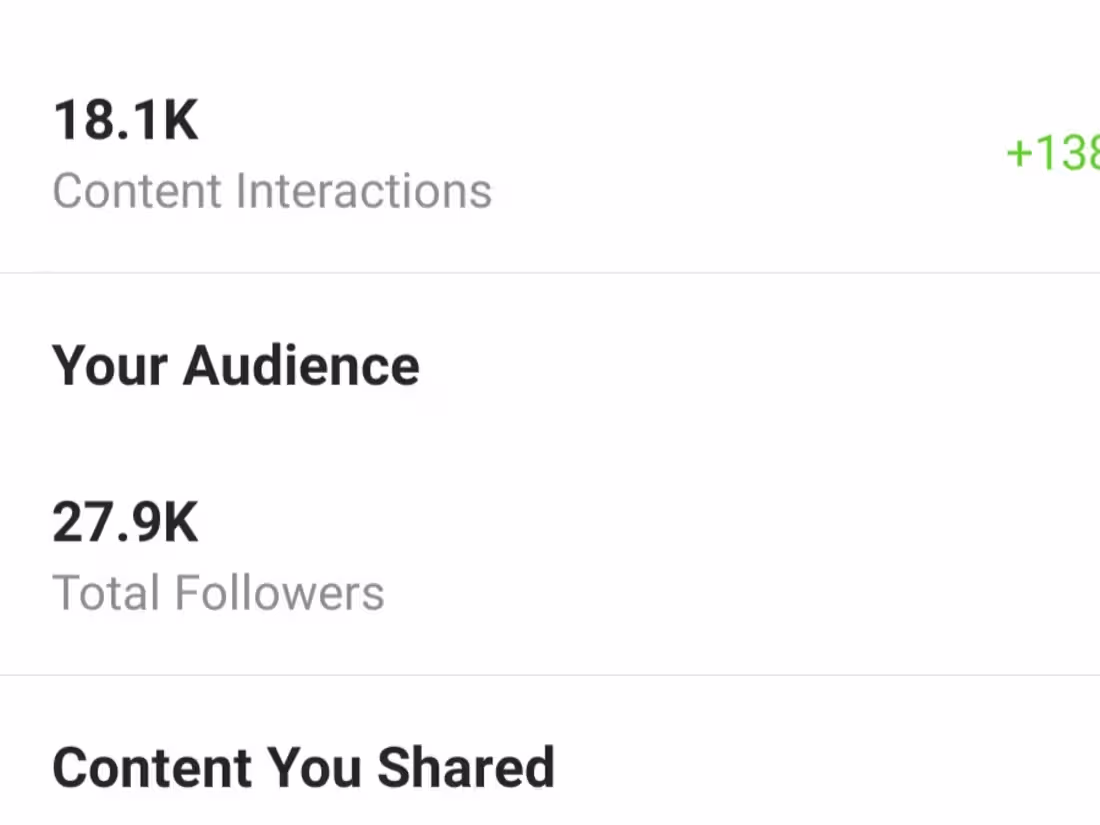Screen dimensions: 1100x825
Task: Click the word You in Content You Shared
Action: (x=313, y=768)
